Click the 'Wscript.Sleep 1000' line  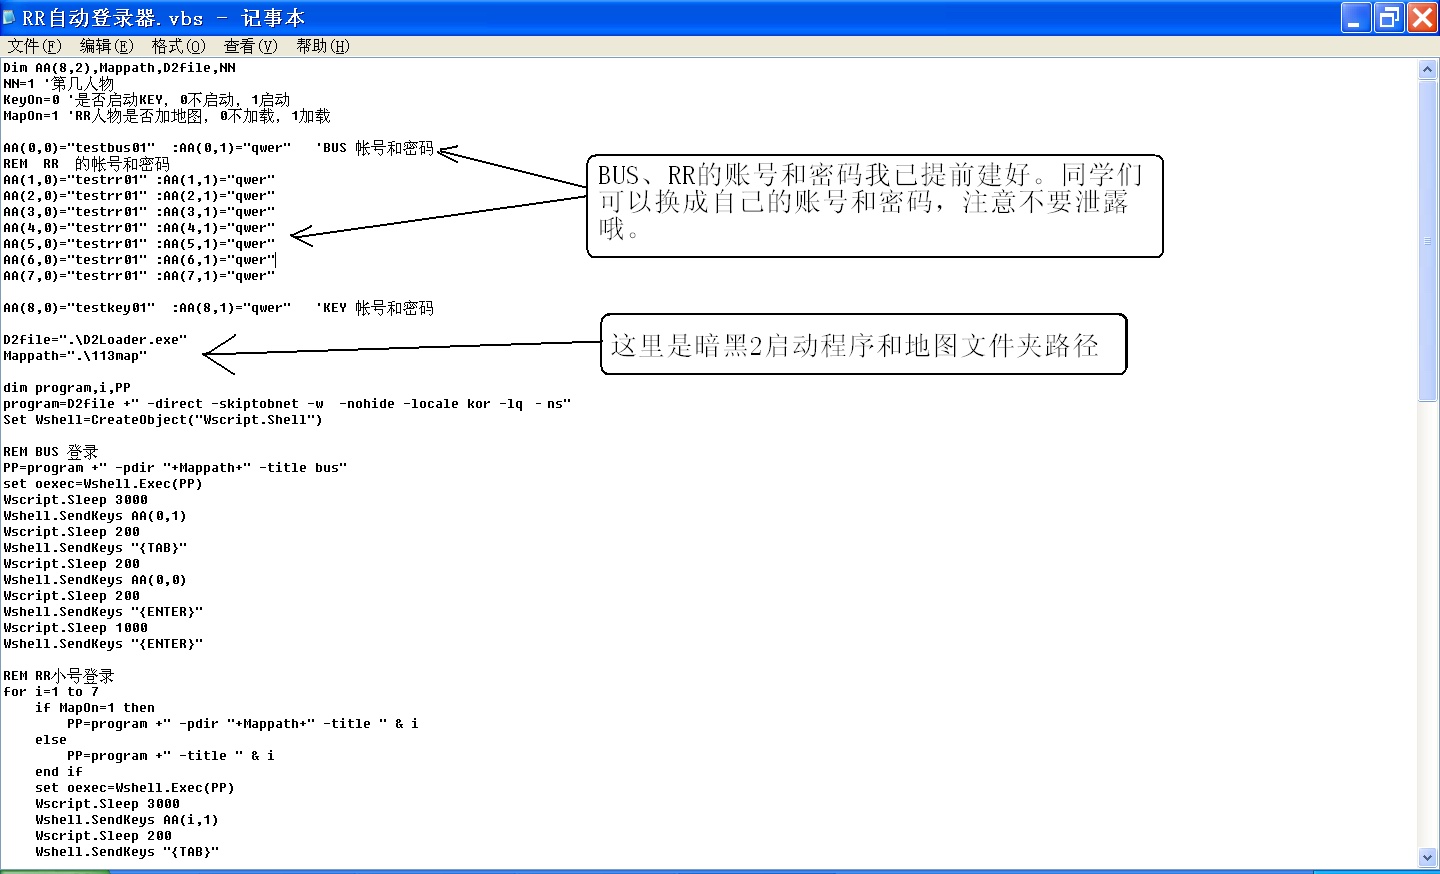pyautogui.click(x=75, y=628)
